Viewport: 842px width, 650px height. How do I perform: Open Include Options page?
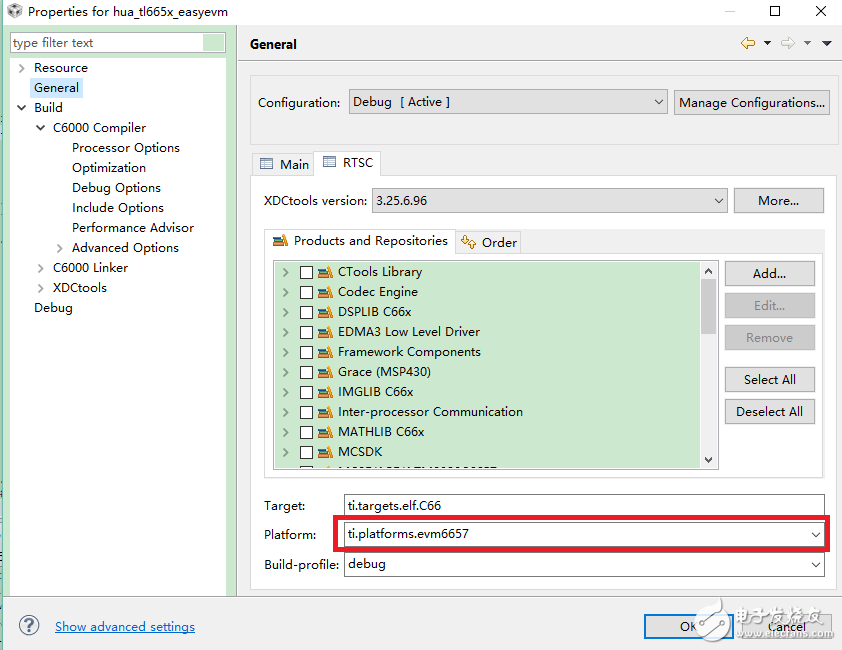click(x=118, y=207)
